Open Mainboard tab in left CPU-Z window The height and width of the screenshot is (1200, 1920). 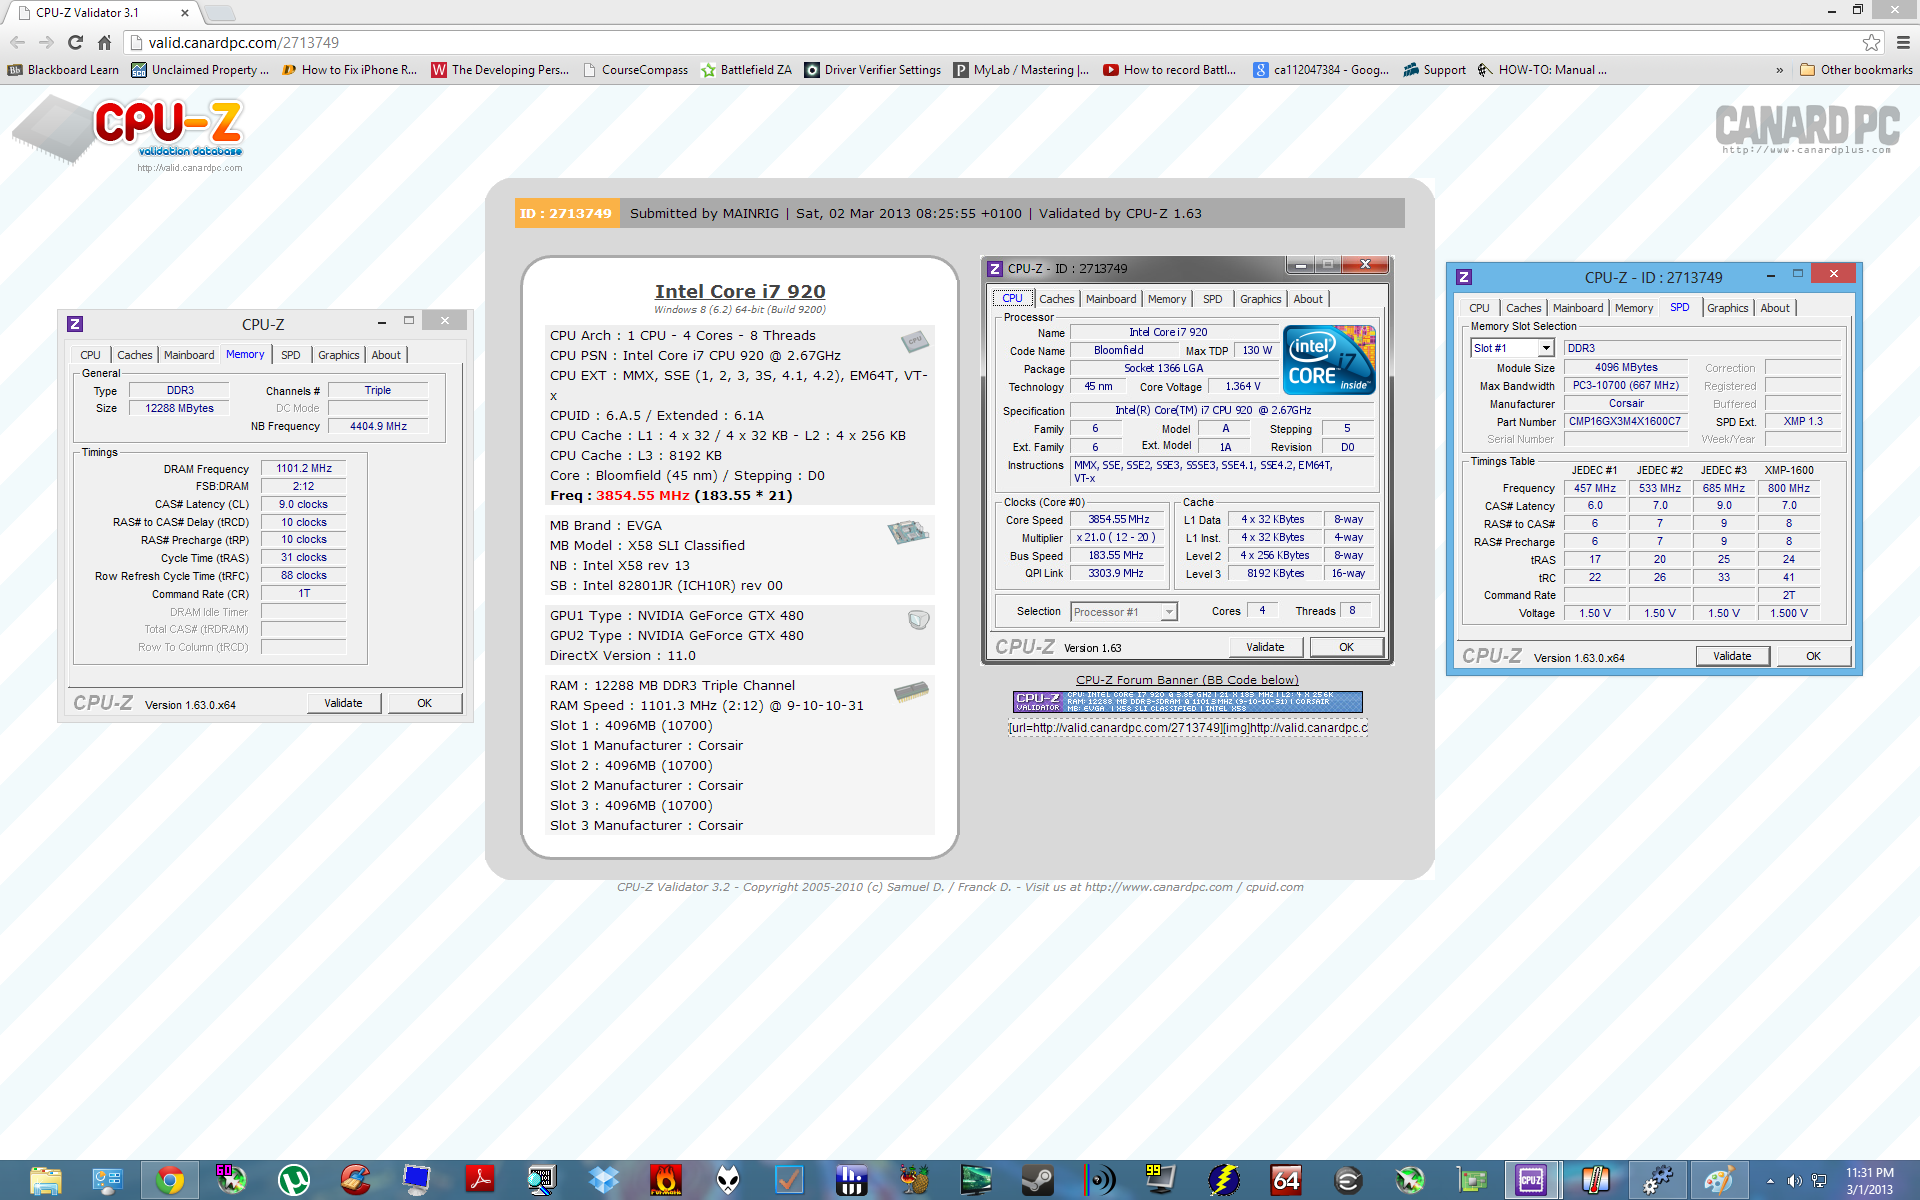point(189,355)
